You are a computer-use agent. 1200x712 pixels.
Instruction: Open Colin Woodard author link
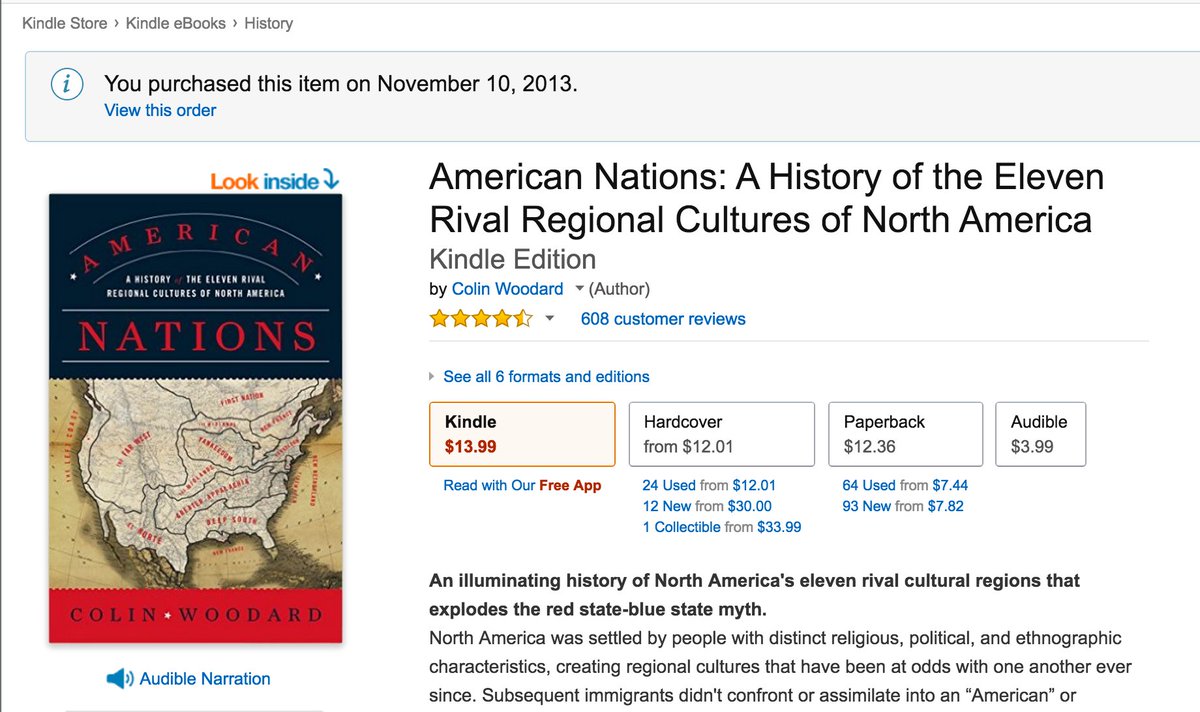[508, 289]
